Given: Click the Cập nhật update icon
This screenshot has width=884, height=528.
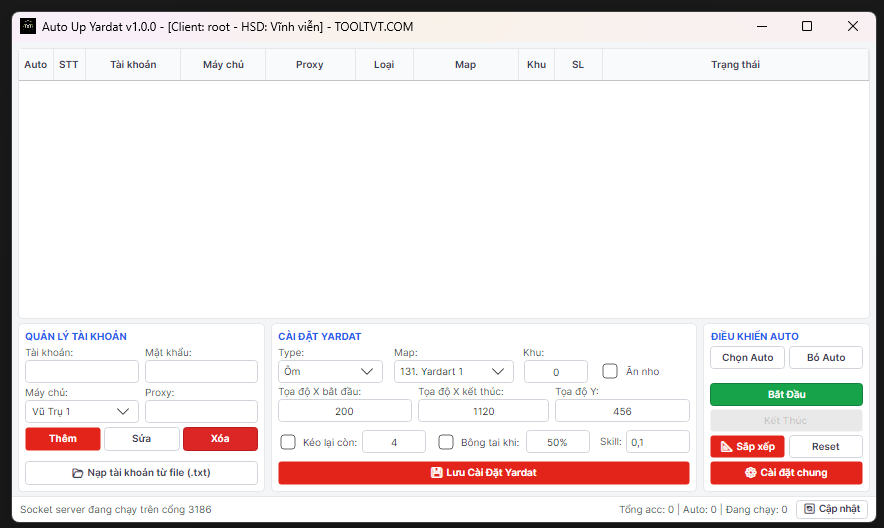Looking at the screenshot, I should coord(809,509).
